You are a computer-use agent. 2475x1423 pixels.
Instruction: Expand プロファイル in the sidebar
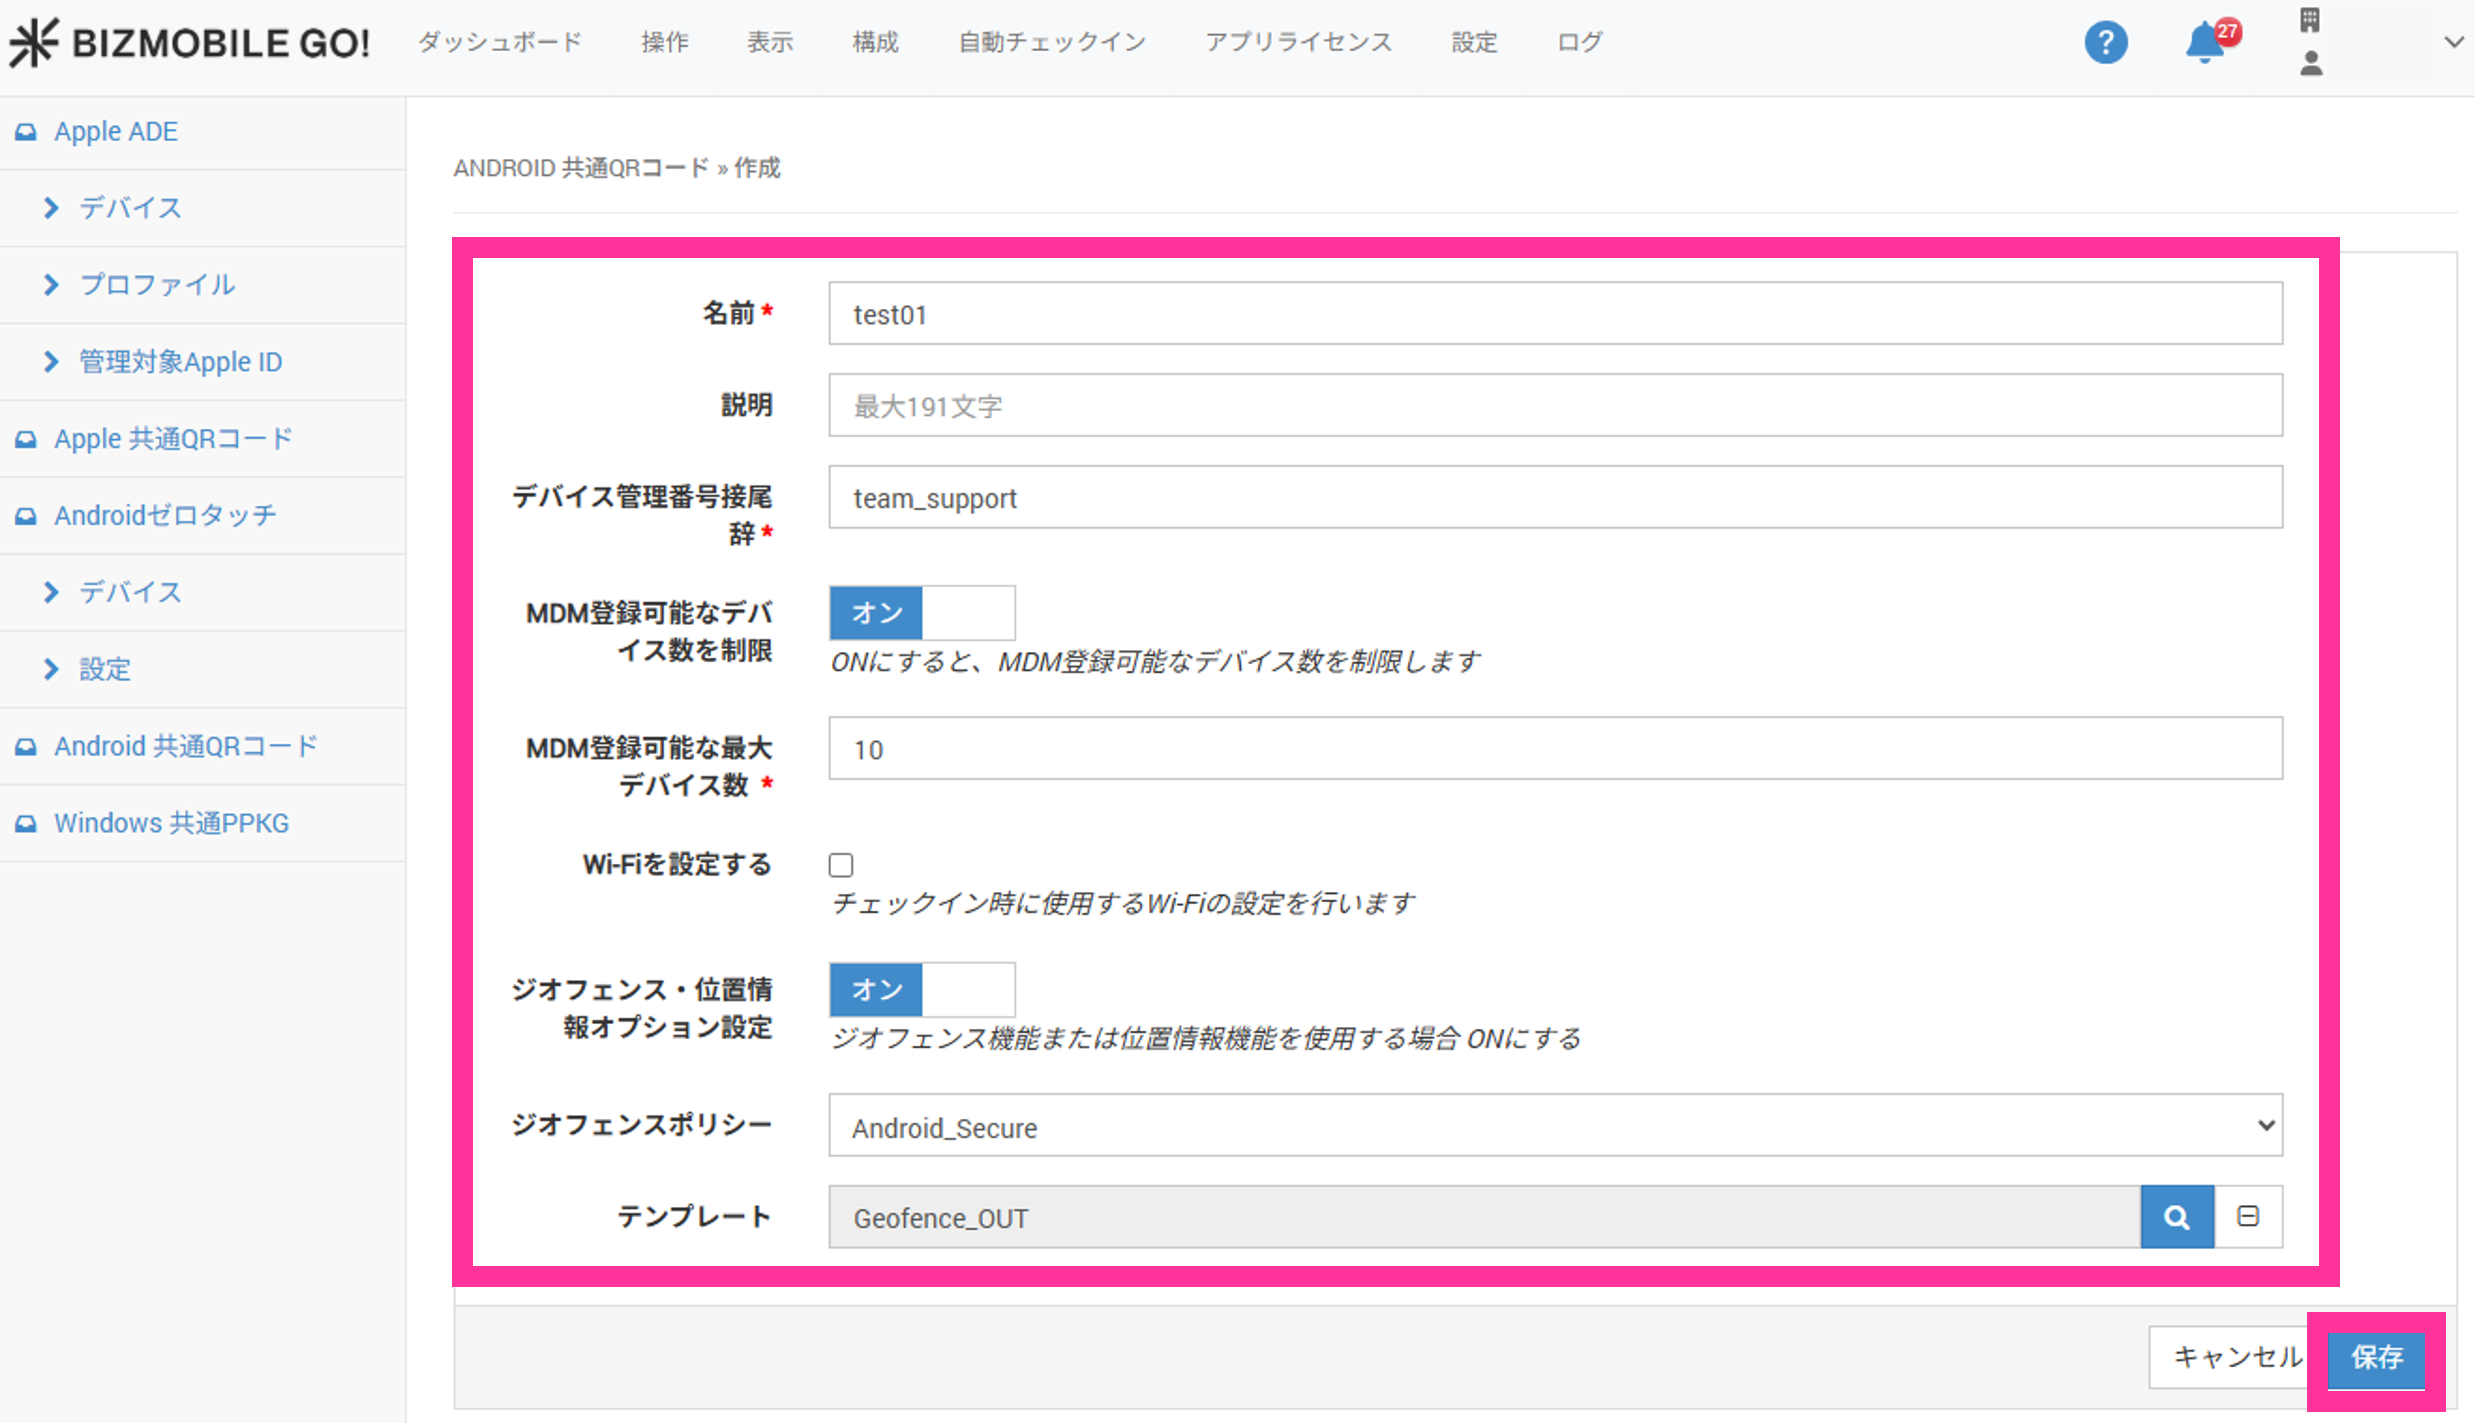[x=157, y=285]
